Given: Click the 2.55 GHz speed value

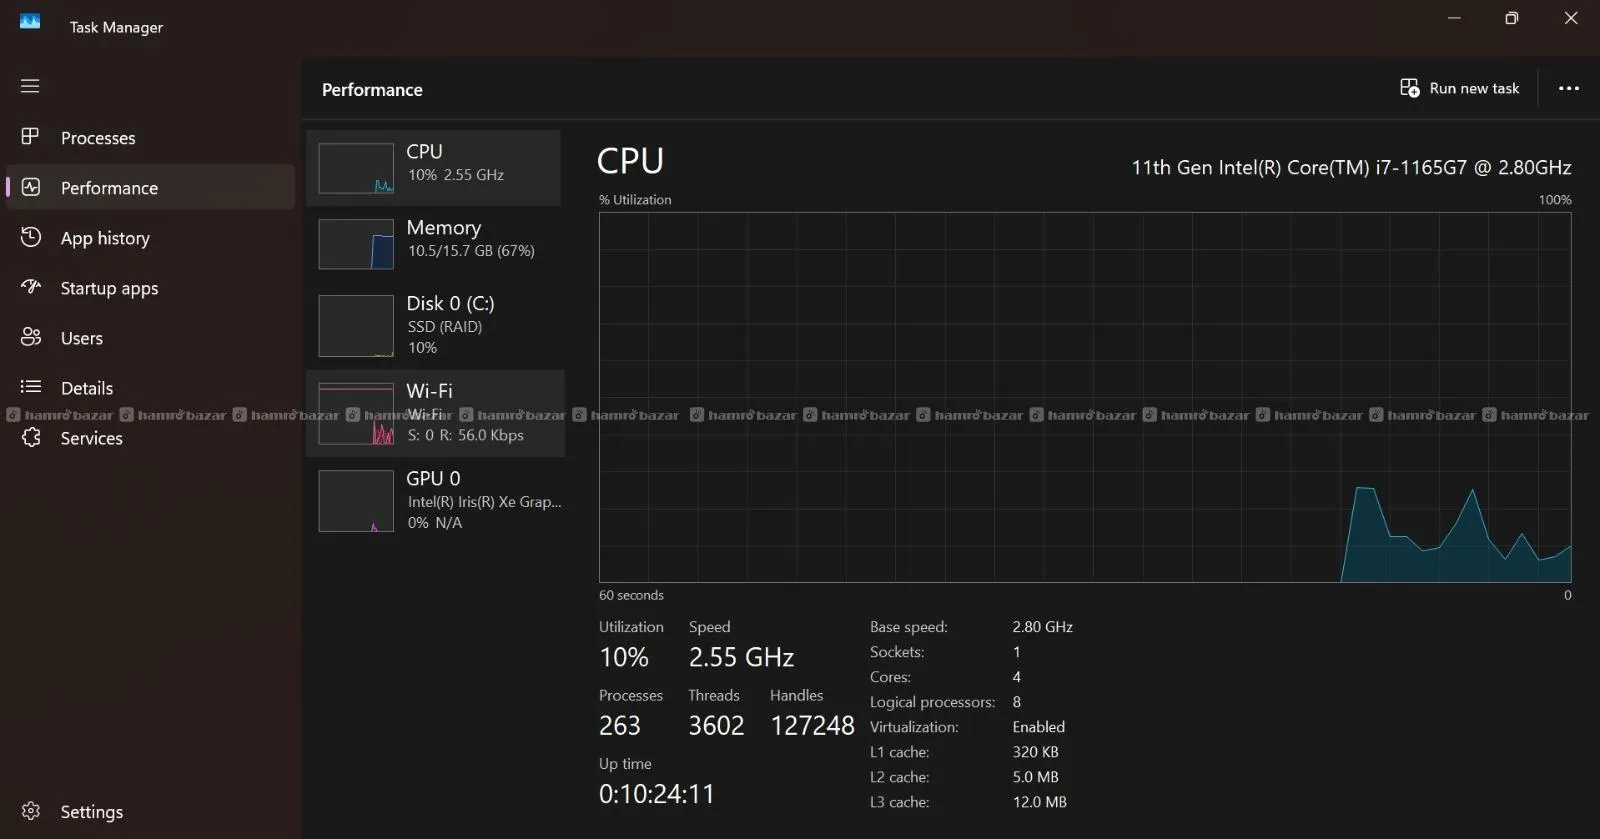Looking at the screenshot, I should click(741, 657).
